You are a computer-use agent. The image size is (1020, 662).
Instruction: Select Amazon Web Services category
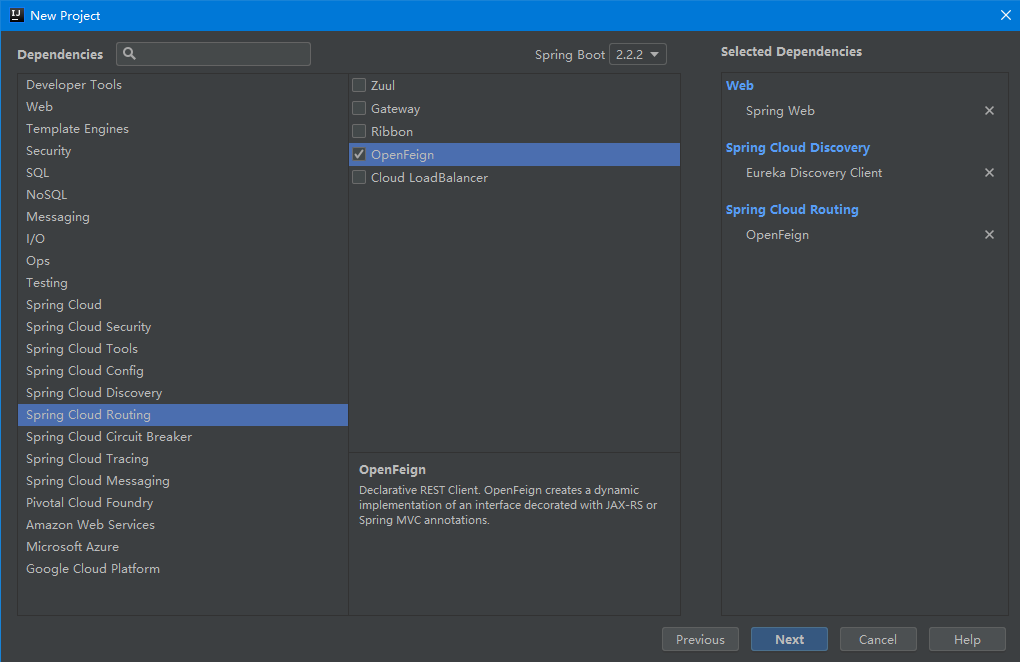tap(183, 525)
